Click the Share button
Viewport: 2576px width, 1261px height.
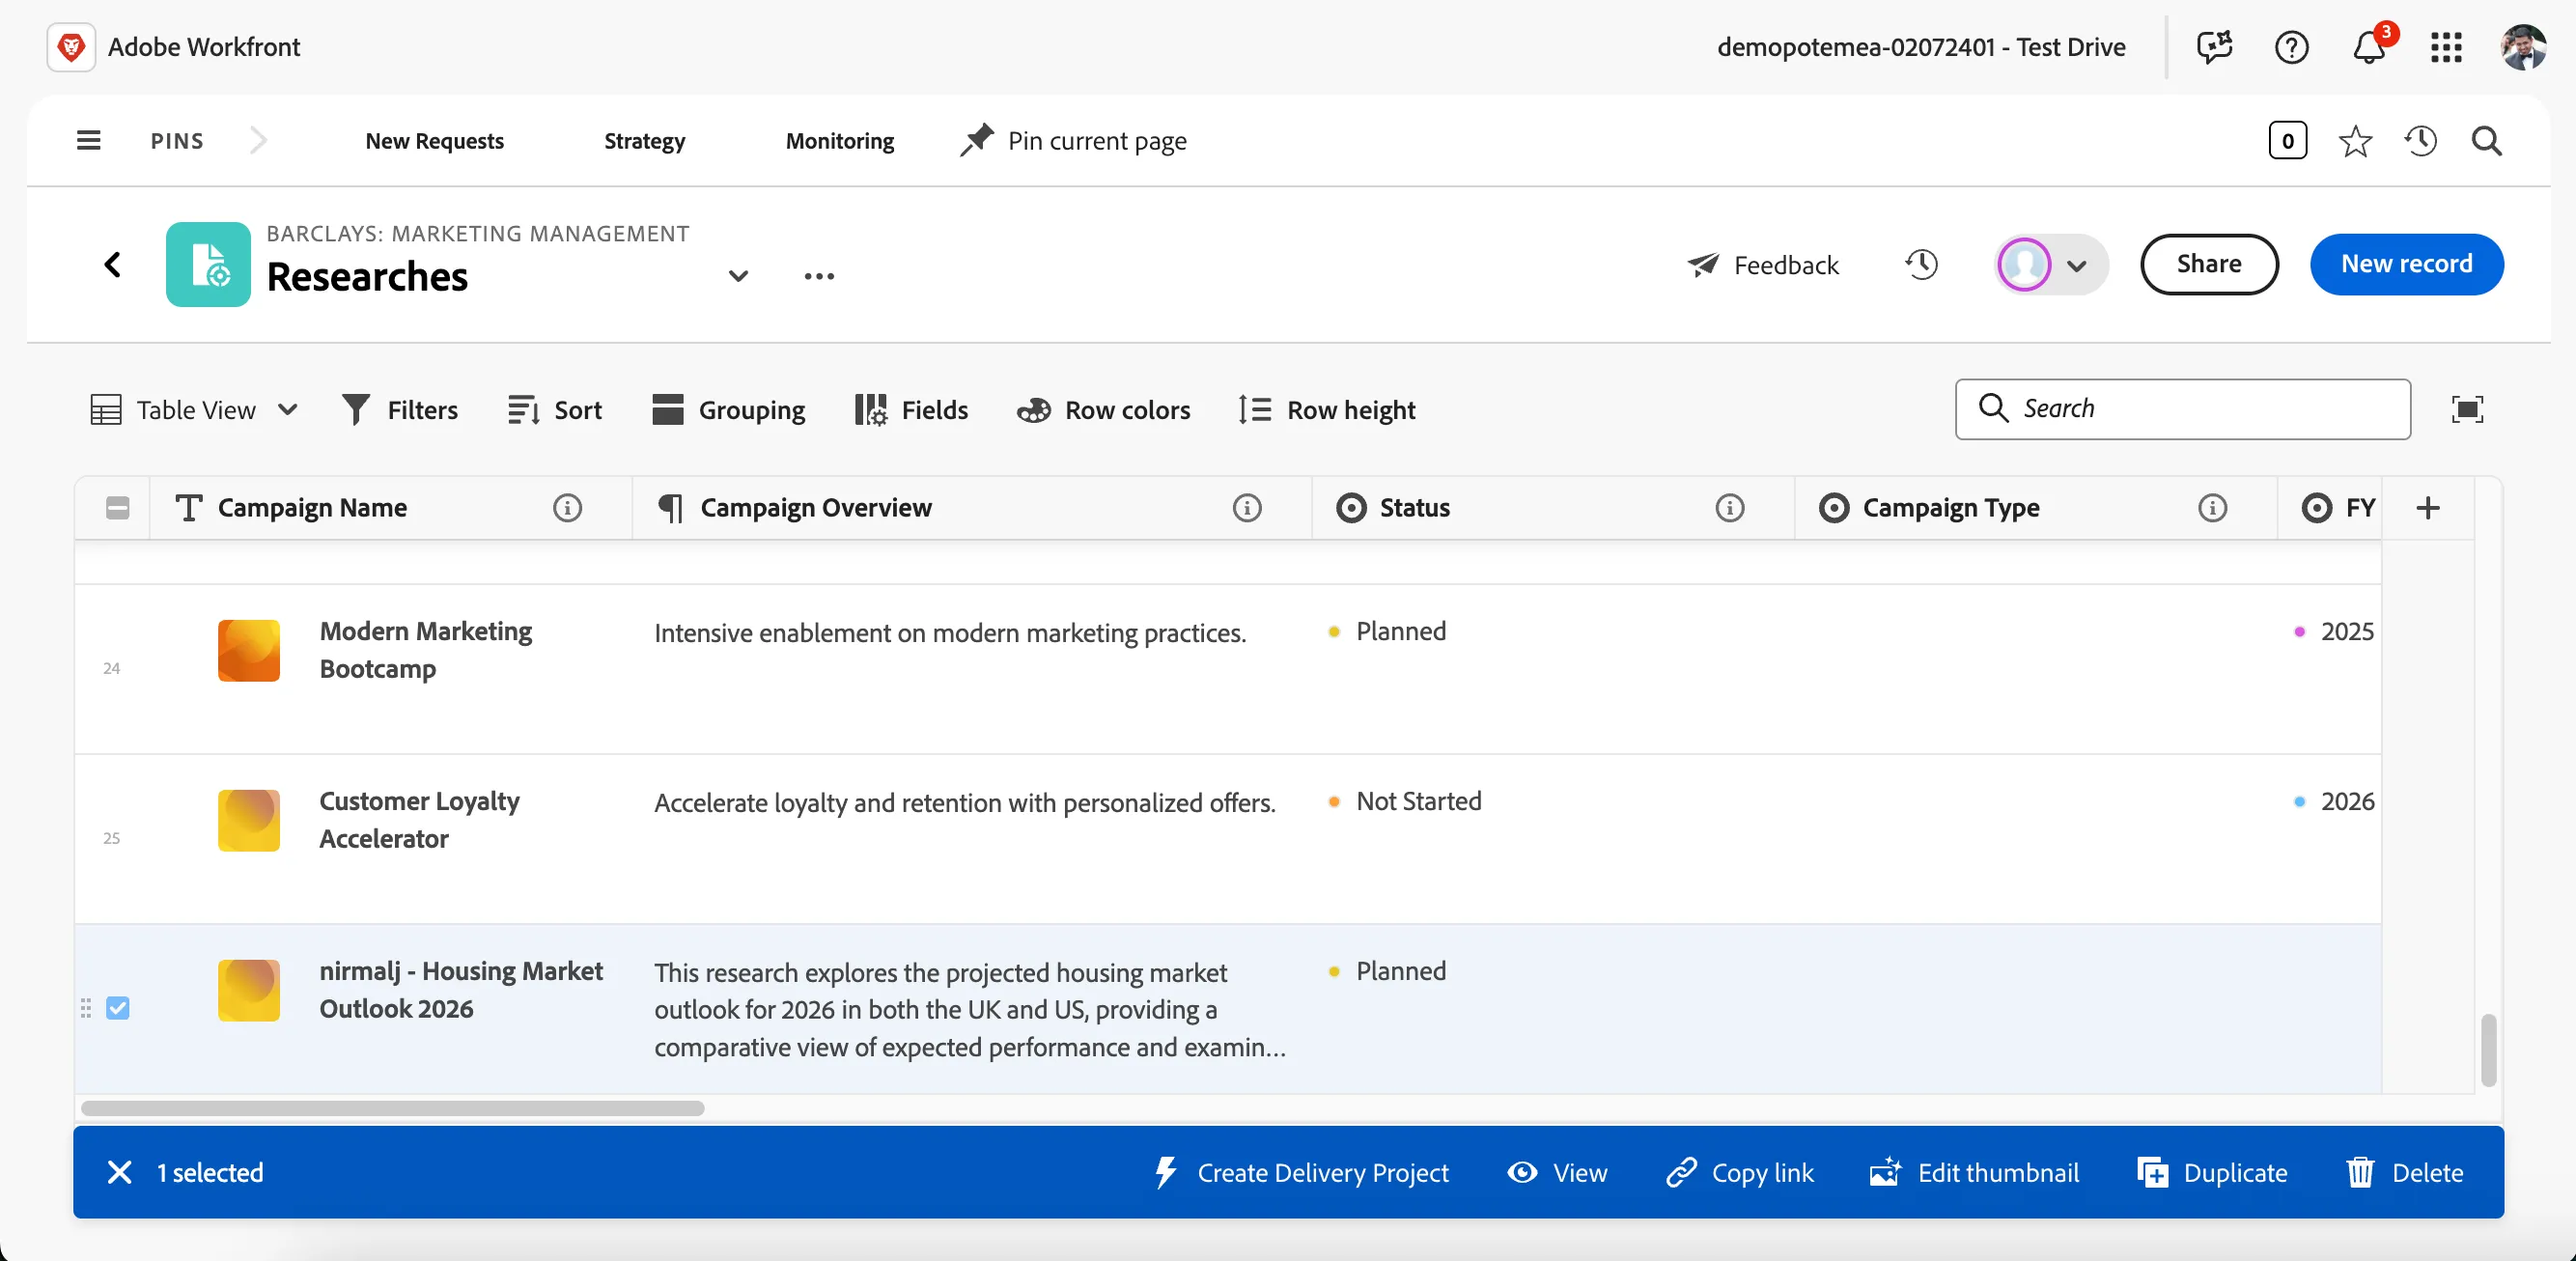pyautogui.click(x=2209, y=264)
